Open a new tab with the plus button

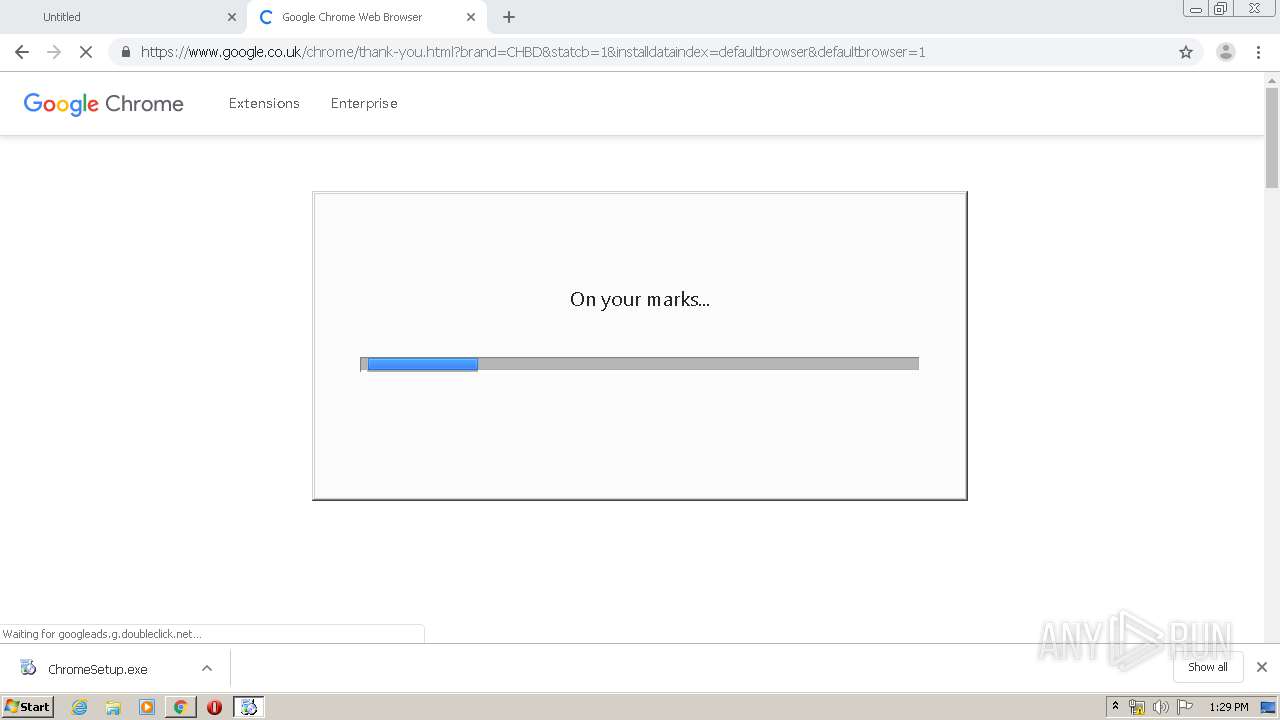pyautogui.click(x=509, y=17)
